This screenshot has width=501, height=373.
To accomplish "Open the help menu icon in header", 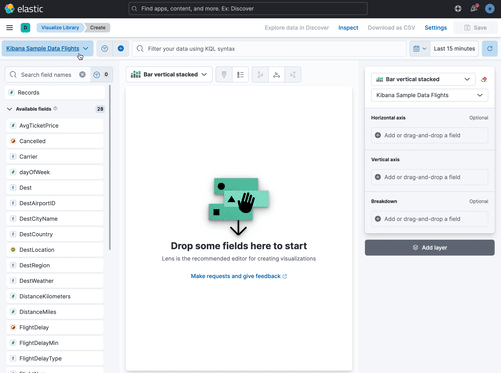I will pyautogui.click(x=458, y=9).
